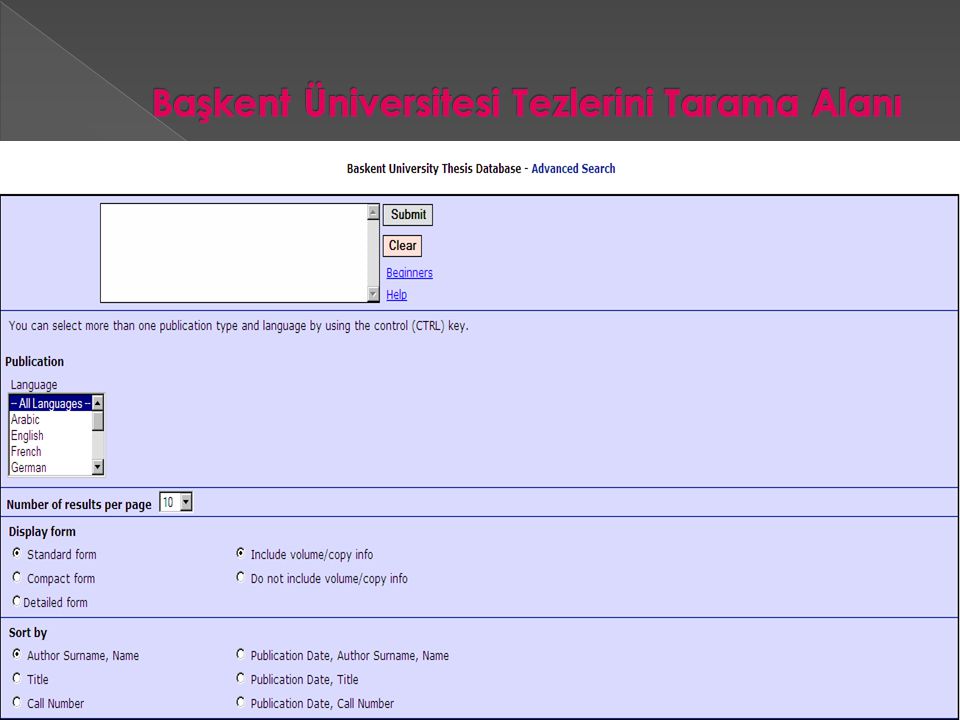
Task: Open the results per page dropdown
Action: tap(186, 503)
